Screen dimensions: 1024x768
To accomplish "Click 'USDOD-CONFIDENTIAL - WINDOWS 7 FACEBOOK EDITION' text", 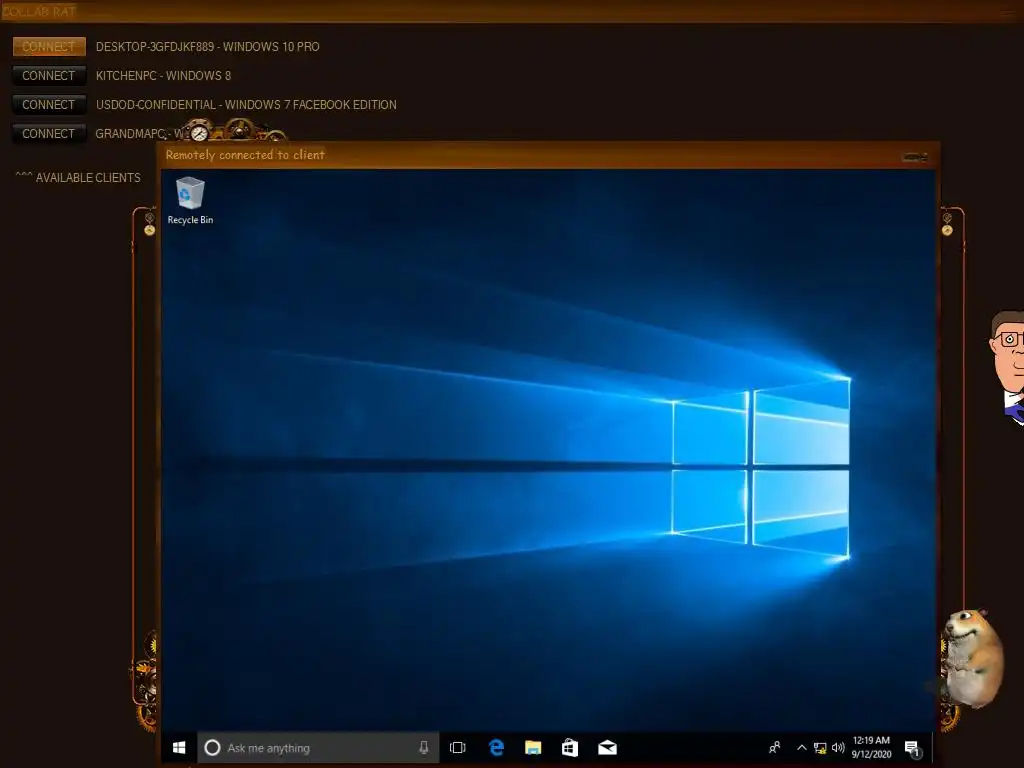I will pos(246,104).
